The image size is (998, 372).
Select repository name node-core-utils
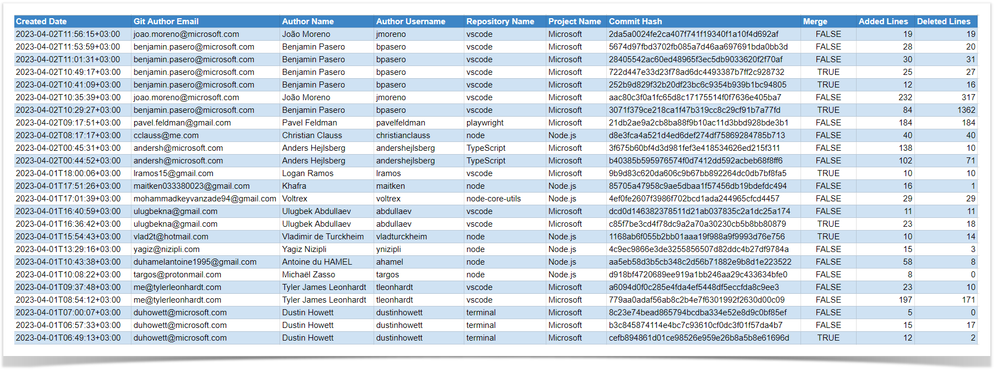tap(494, 199)
